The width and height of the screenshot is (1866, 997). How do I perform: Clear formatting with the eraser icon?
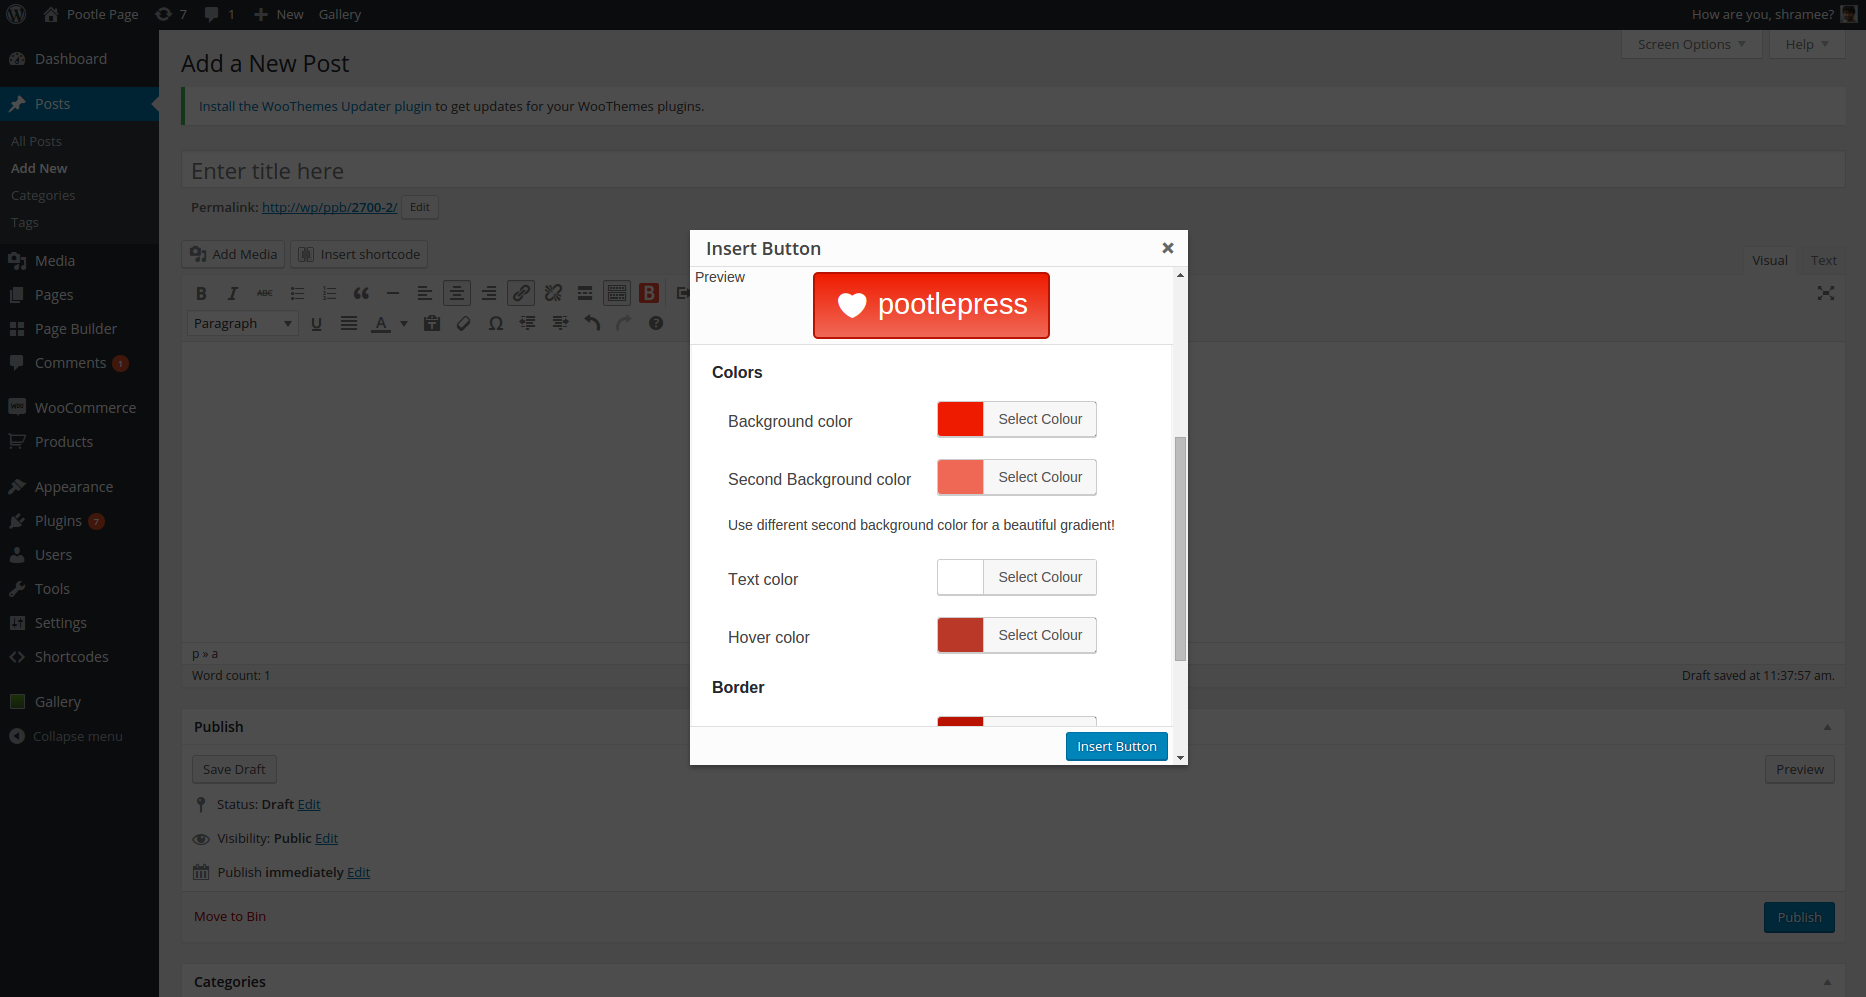pos(464,323)
